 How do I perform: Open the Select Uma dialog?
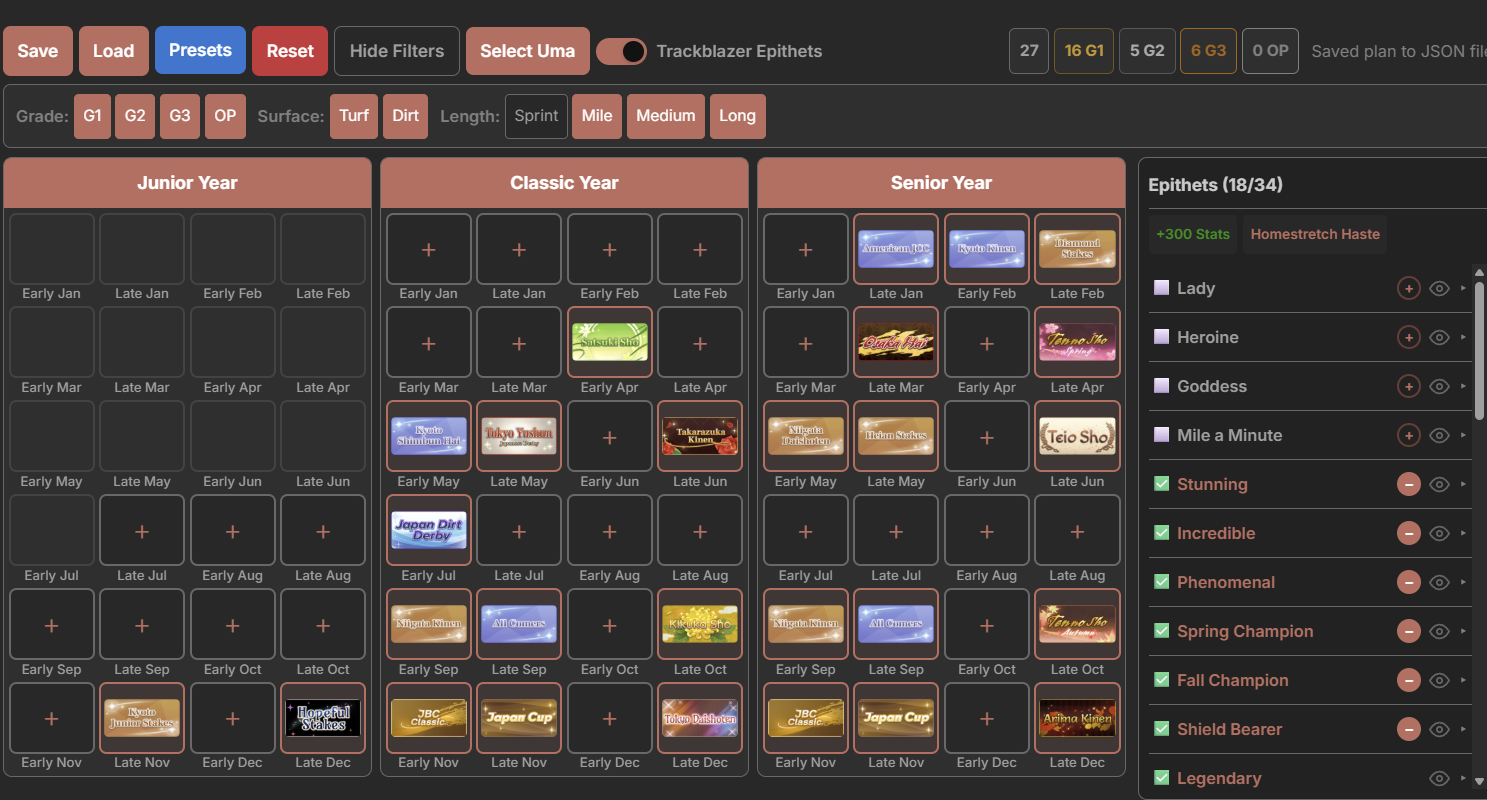point(528,51)
